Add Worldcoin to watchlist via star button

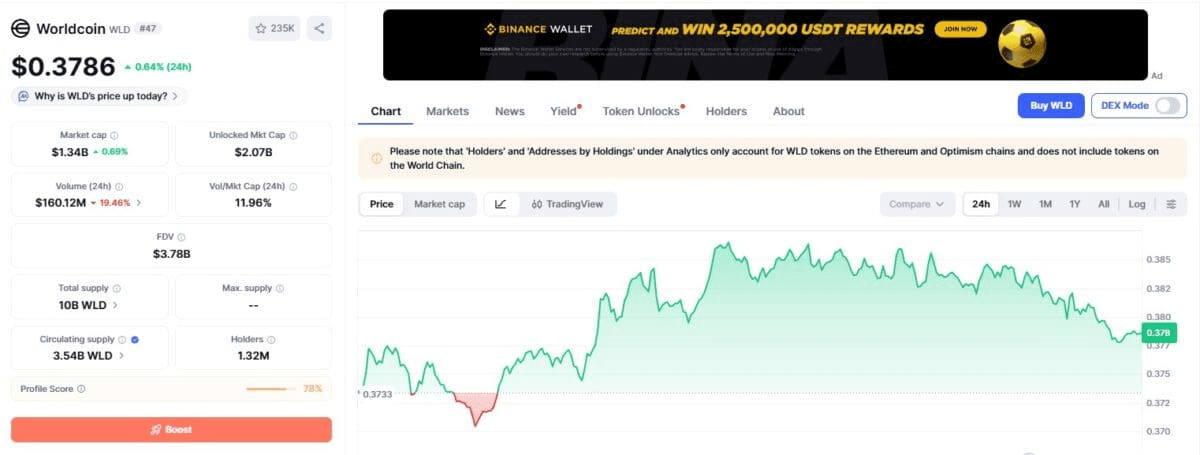click(275, 28)
